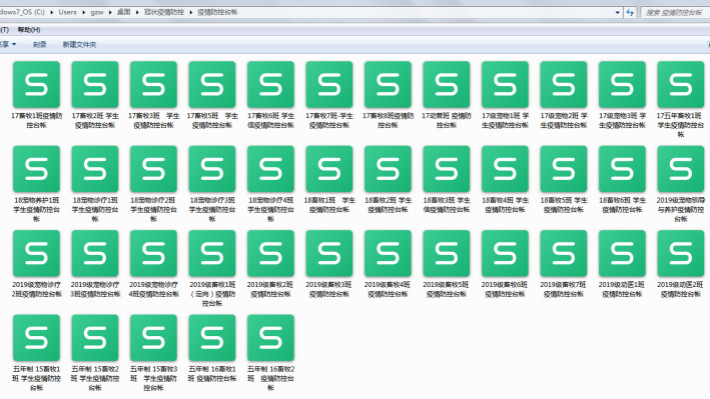This screenshot has height=399, width=710.
Task: Select the 2019级动医2班疫情防控台帐 file icon
Action: (681, 253)
